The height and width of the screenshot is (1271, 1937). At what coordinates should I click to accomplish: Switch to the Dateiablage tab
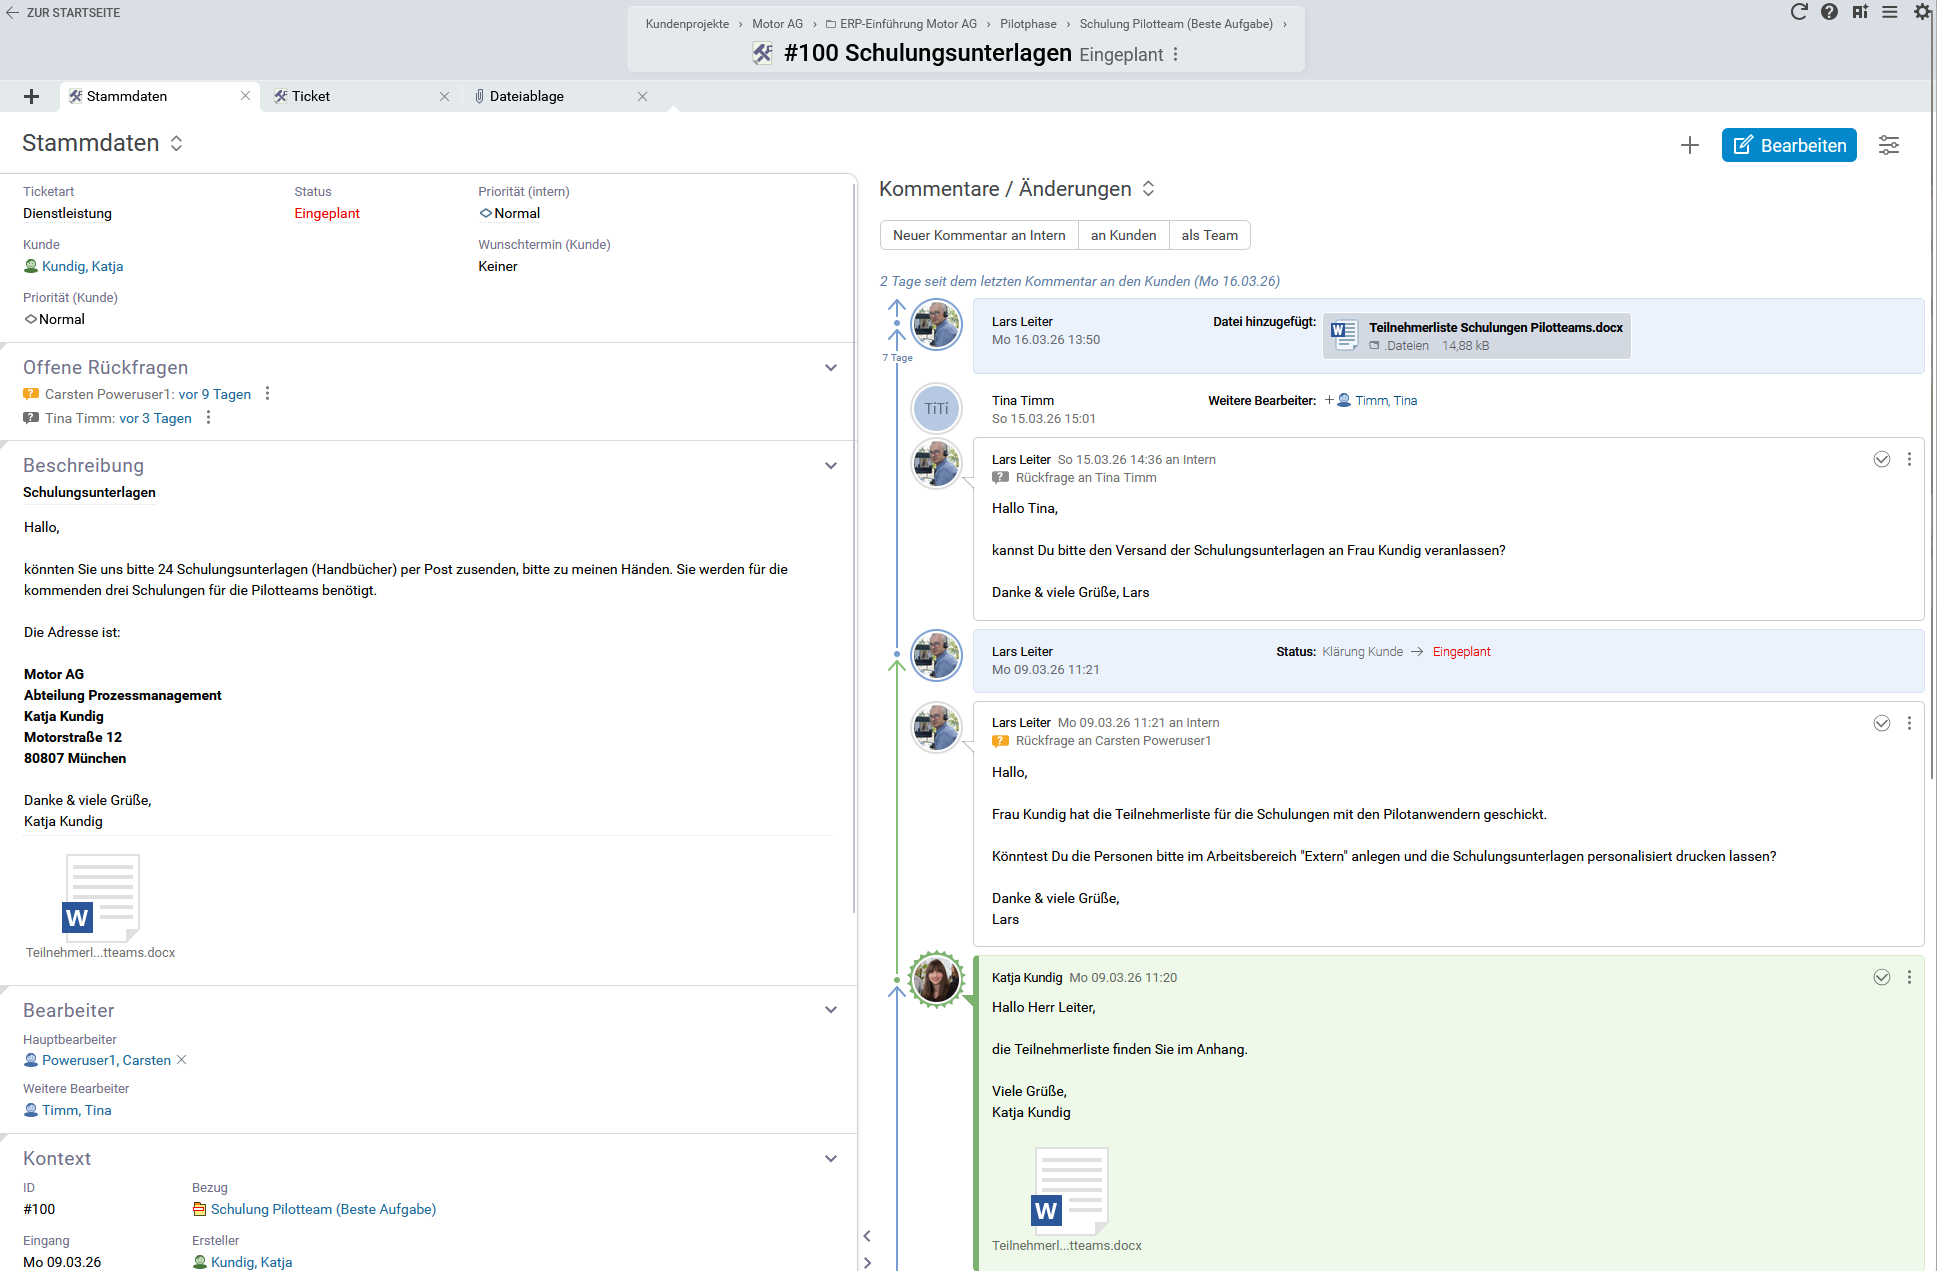pos(527,96)
